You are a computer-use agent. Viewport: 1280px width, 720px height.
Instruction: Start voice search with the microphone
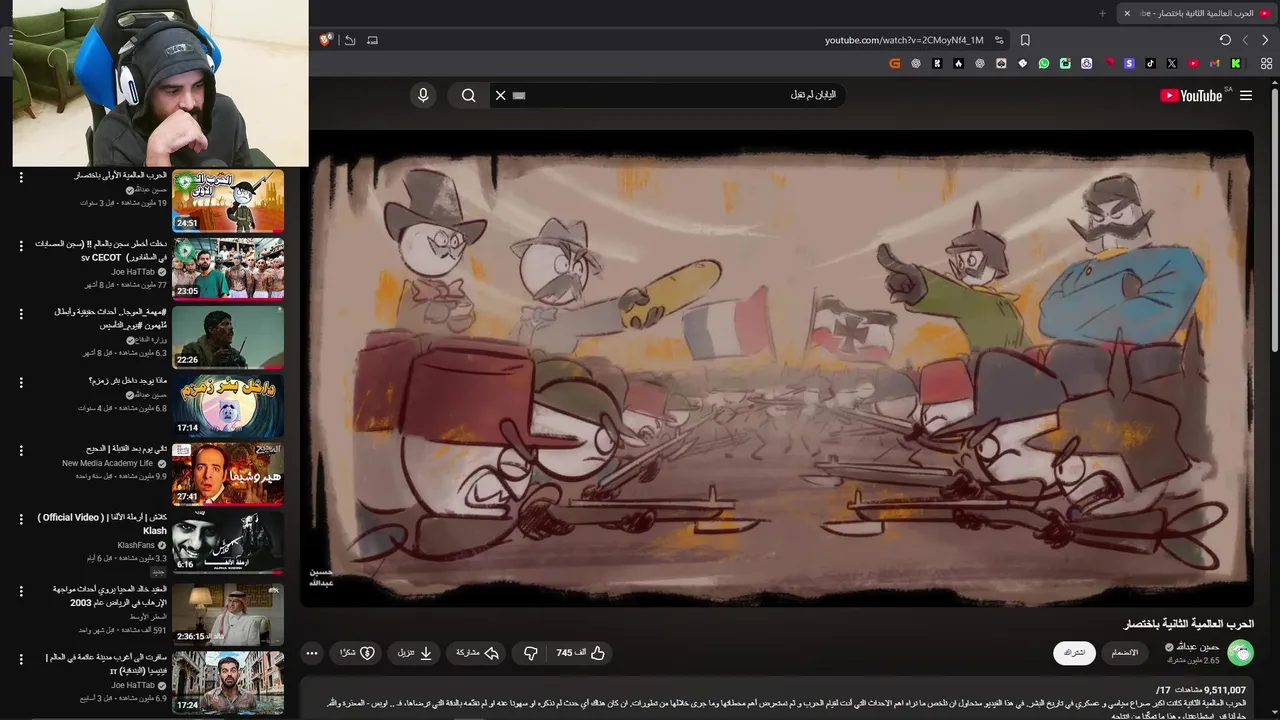tap(423, 95)
